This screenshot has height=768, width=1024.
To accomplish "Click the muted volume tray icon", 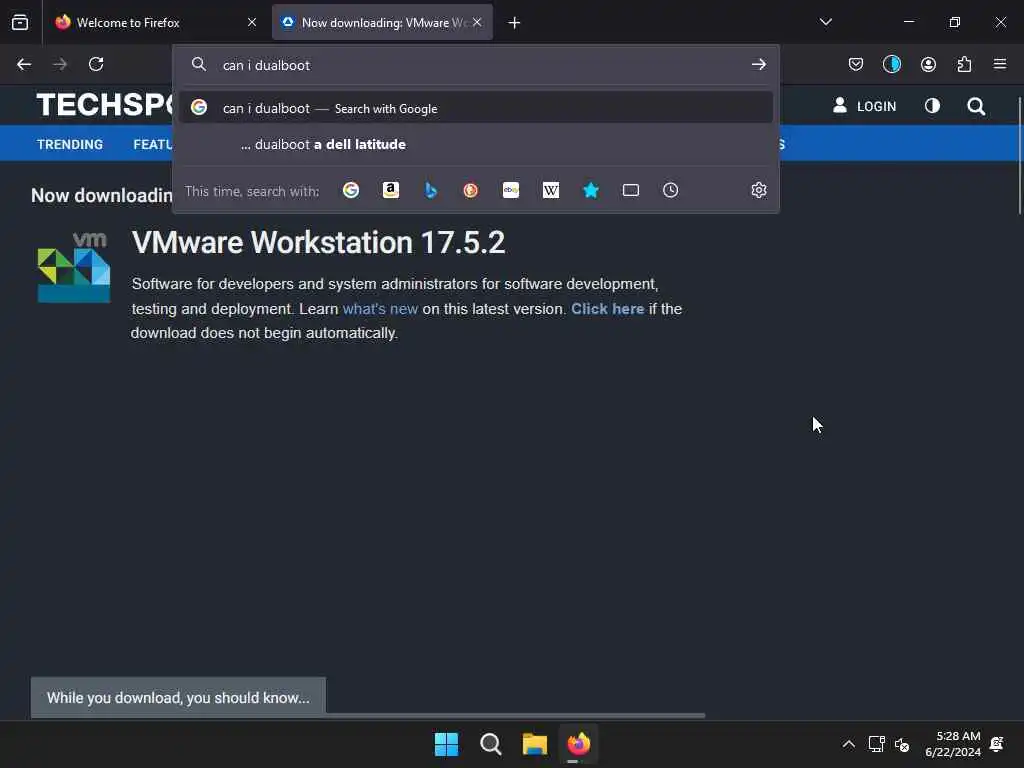I will pyautogui.click(x=902, y=744).
